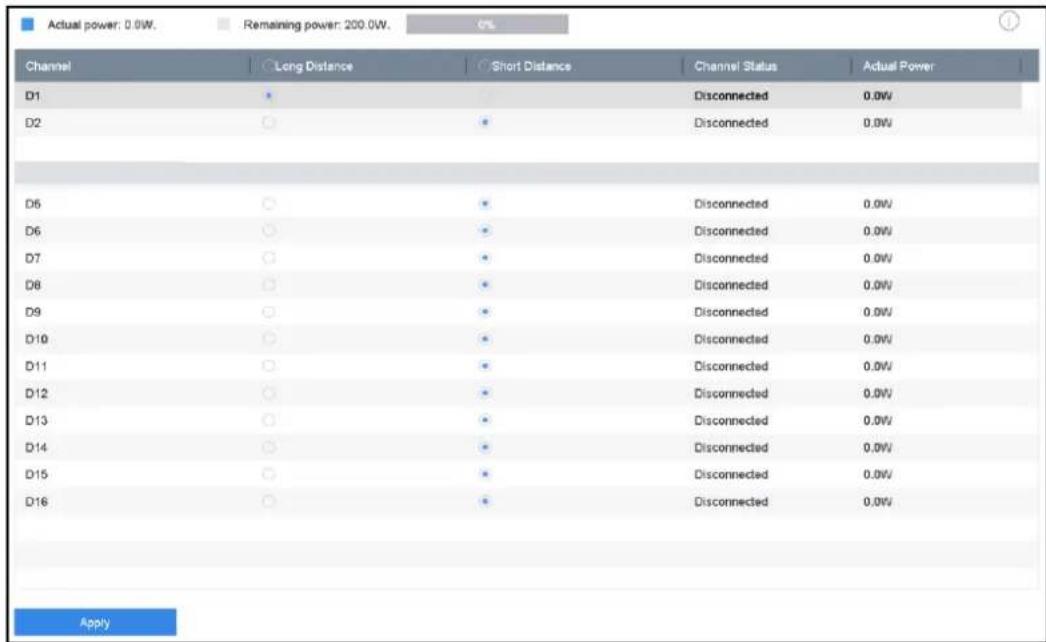Click the D2 channel name cell
Image resolution: width=1046 pixels, height=642 pixels.
point(33,123)
